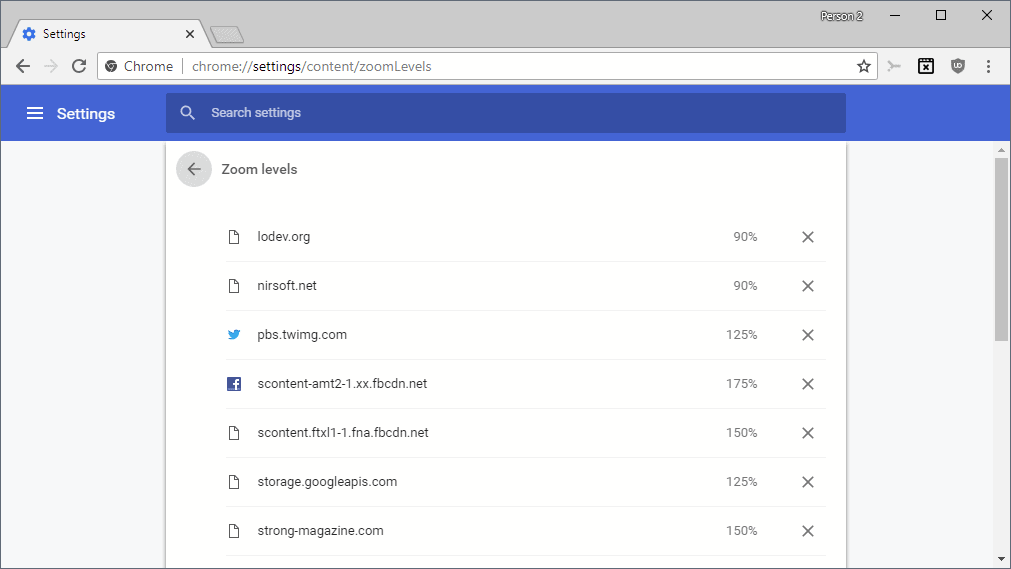Open the uBlock Origin extension
Image resolution: width=1011 pixels, height=569 pixels.
[957, 66]
